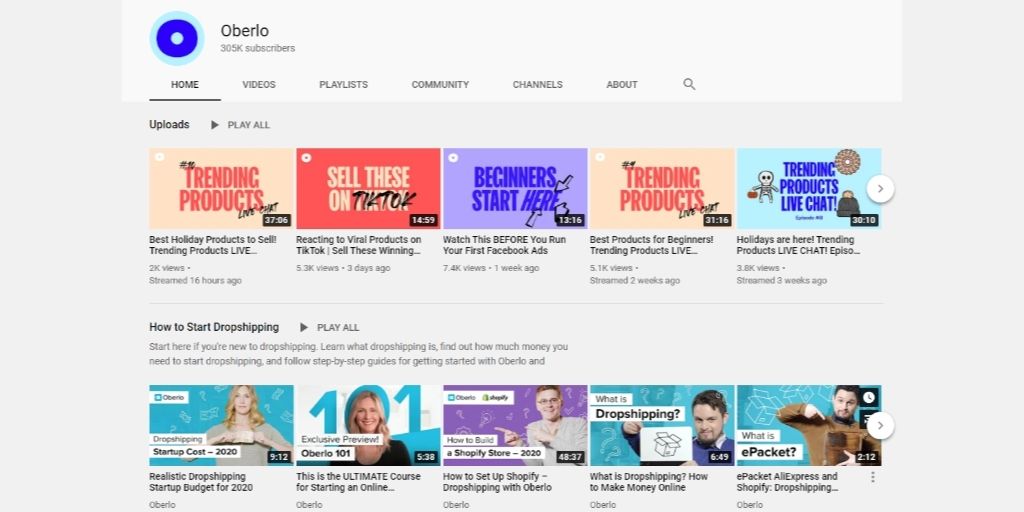Viewport: 1024px width, 512px height.
Task: Open title How to Set Up Shopify
Action: (498, 482)
